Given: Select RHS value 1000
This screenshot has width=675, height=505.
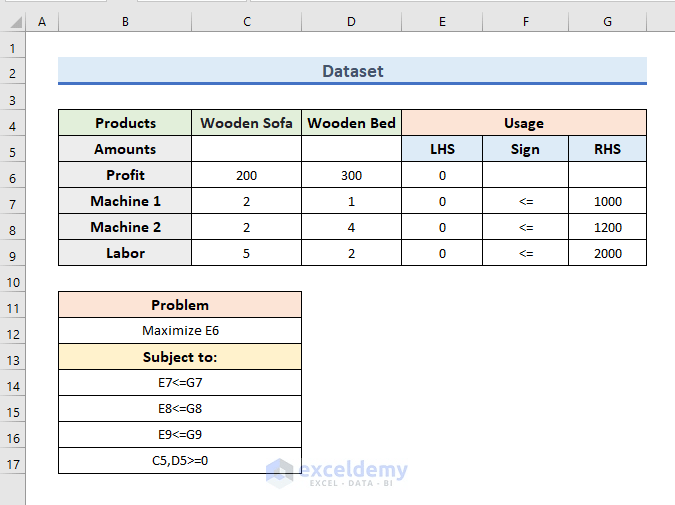Looking at the screenshot, I should coord(607,201).
